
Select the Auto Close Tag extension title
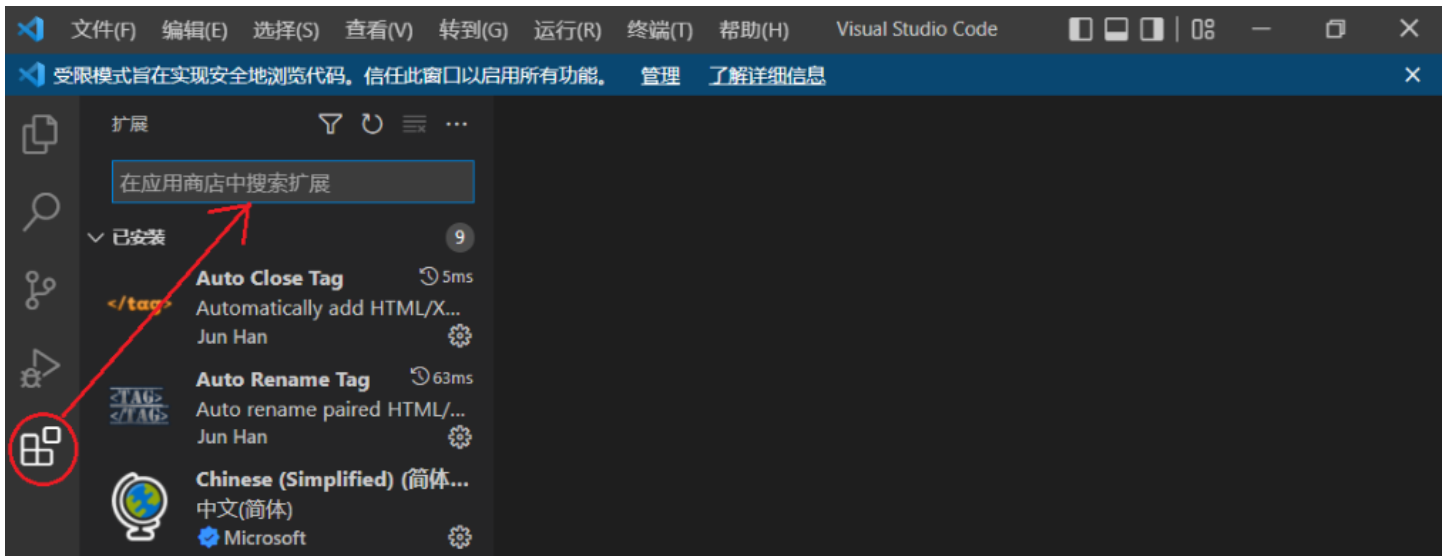pos(269,278)
